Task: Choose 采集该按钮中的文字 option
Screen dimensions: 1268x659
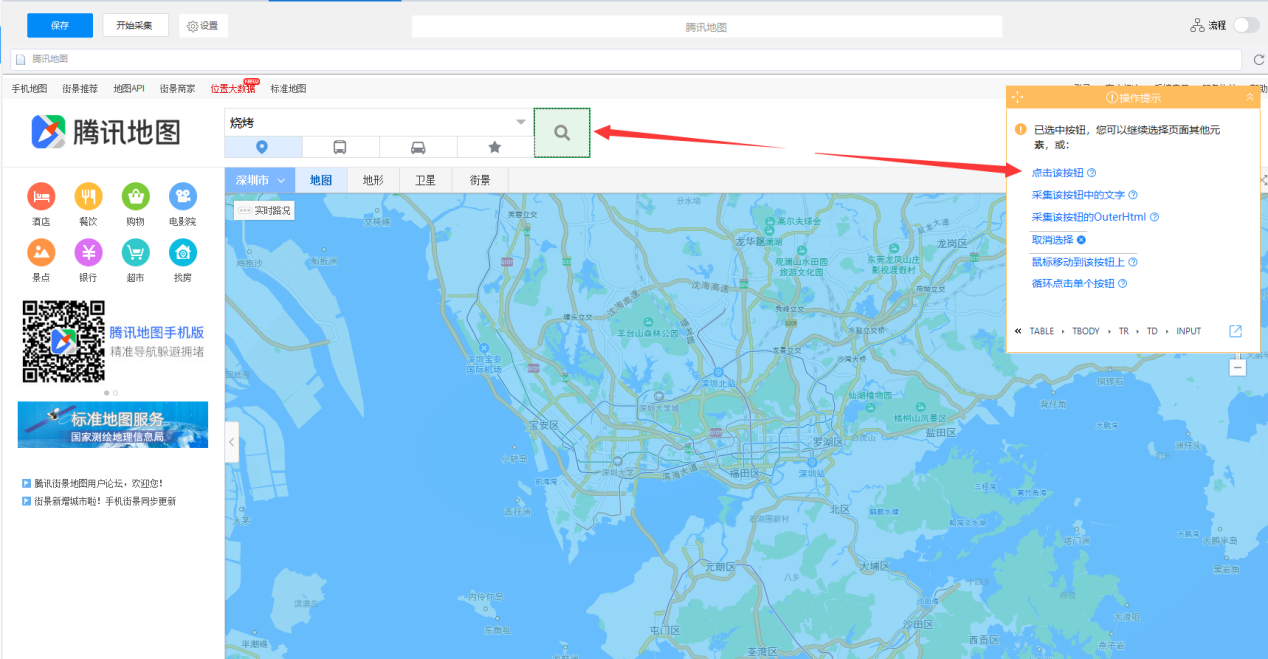Action: point(1078,195)
